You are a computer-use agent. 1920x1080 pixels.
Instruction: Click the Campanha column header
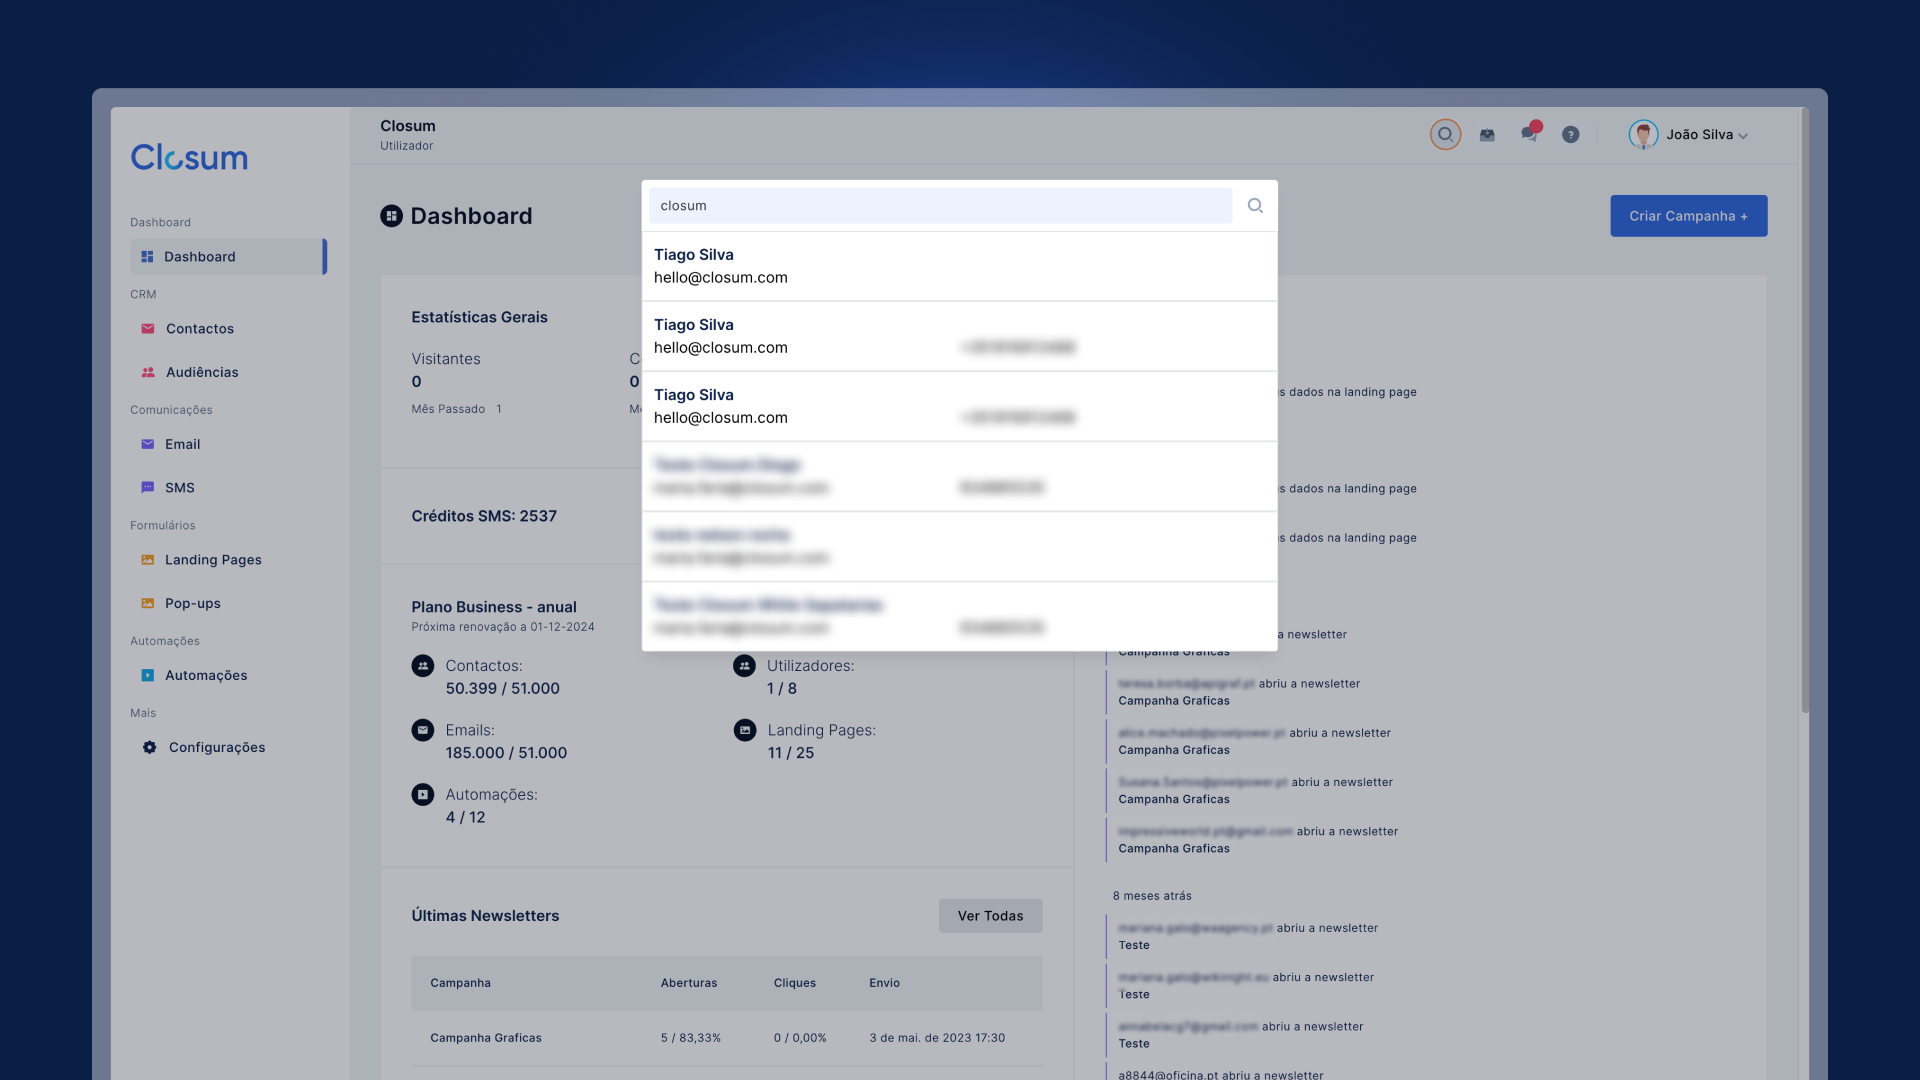460,983
